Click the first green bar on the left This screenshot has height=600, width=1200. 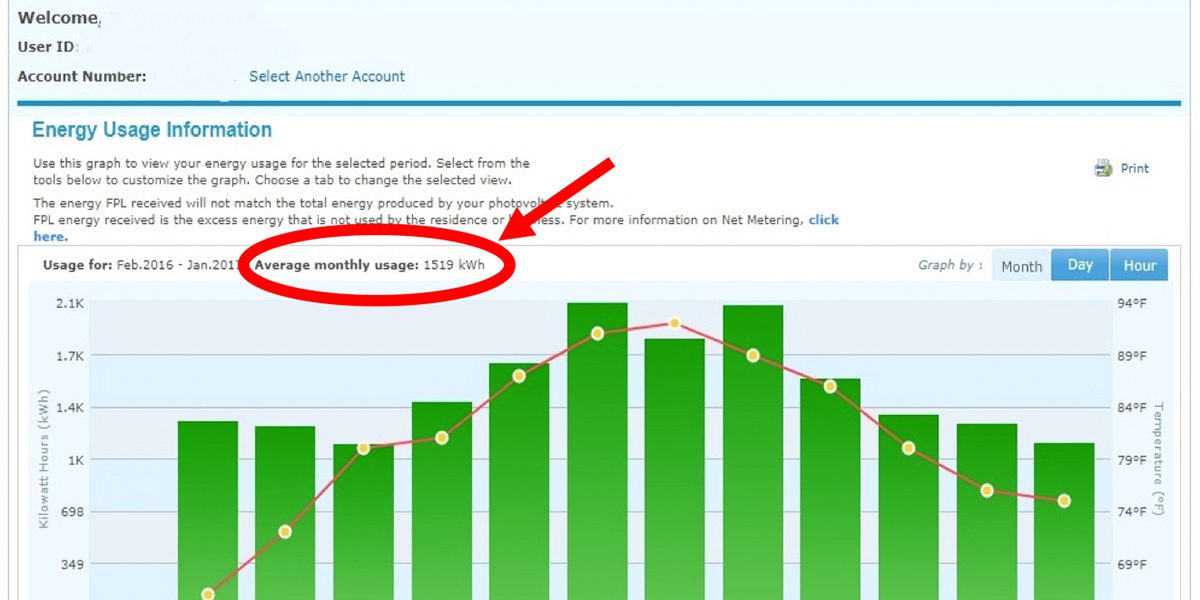click(208, 500)
